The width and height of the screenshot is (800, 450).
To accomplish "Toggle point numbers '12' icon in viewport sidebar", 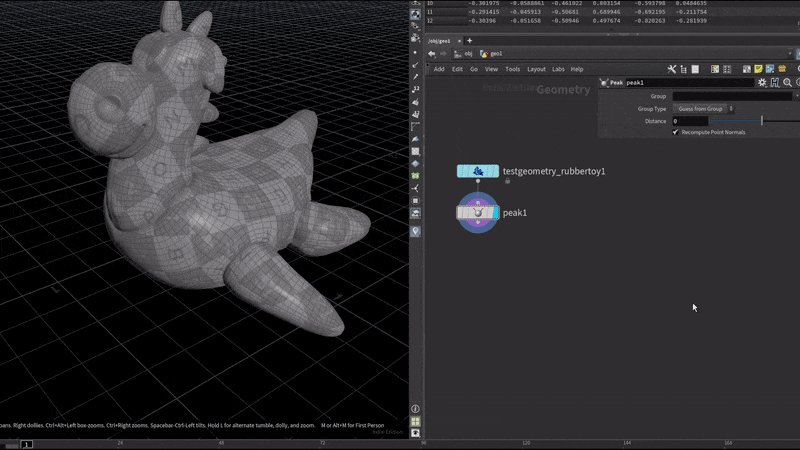I will coord(415,89).
